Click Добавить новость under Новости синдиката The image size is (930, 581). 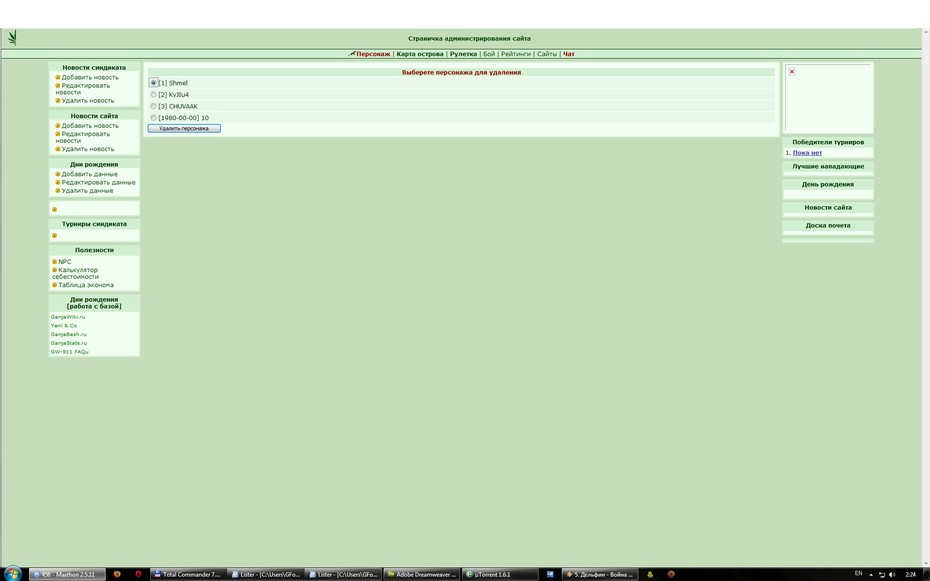point(90,77)
